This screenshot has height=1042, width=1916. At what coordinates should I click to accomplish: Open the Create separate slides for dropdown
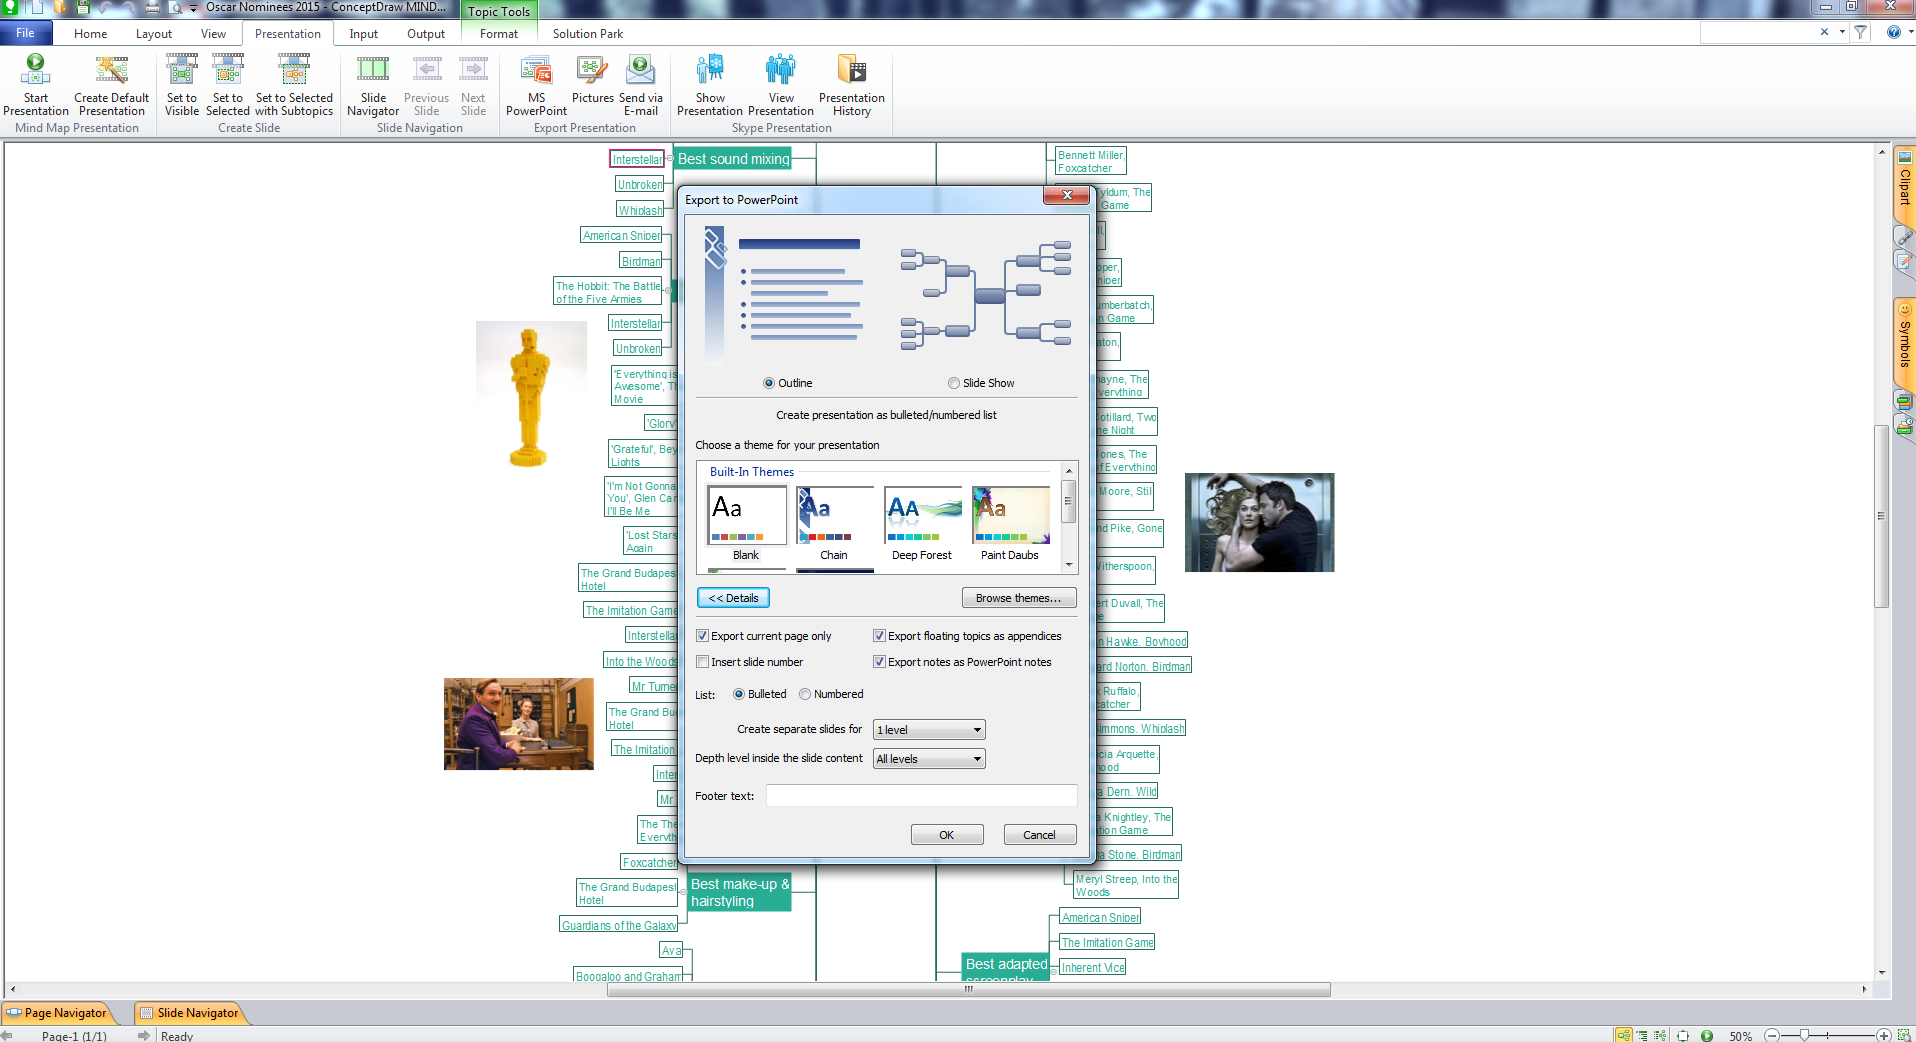point(929,730)
